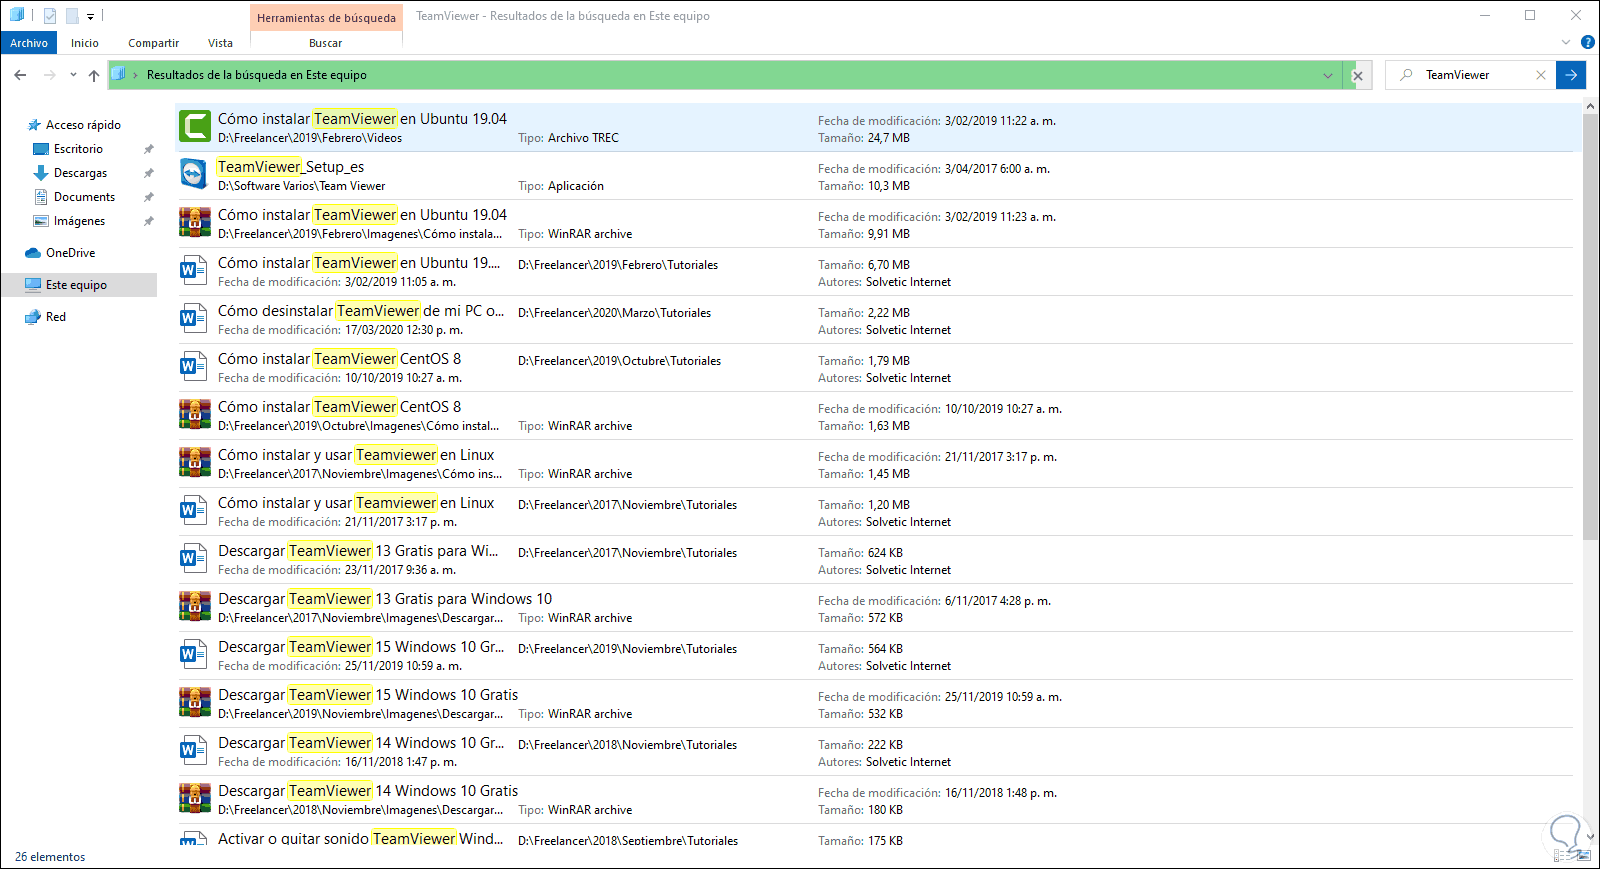Select the Buscar ribbon tab

point(325,43)
